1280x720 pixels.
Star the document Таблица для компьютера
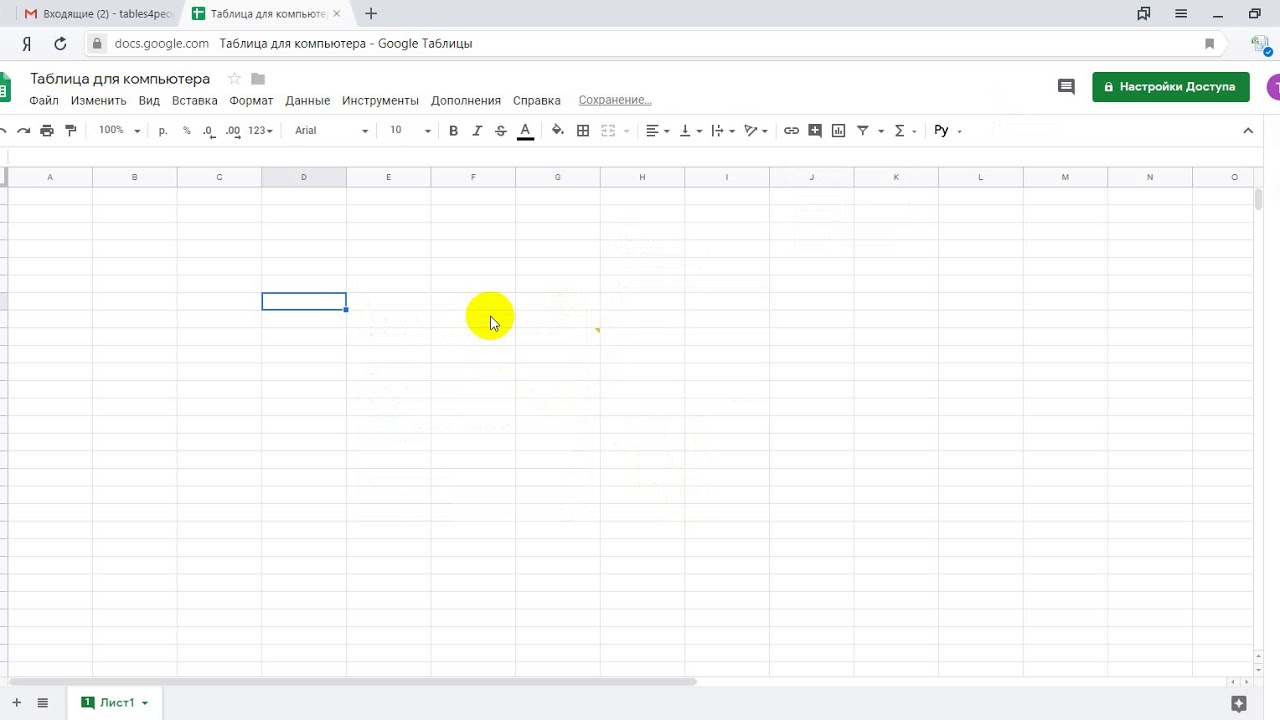[x=234, y=79]
